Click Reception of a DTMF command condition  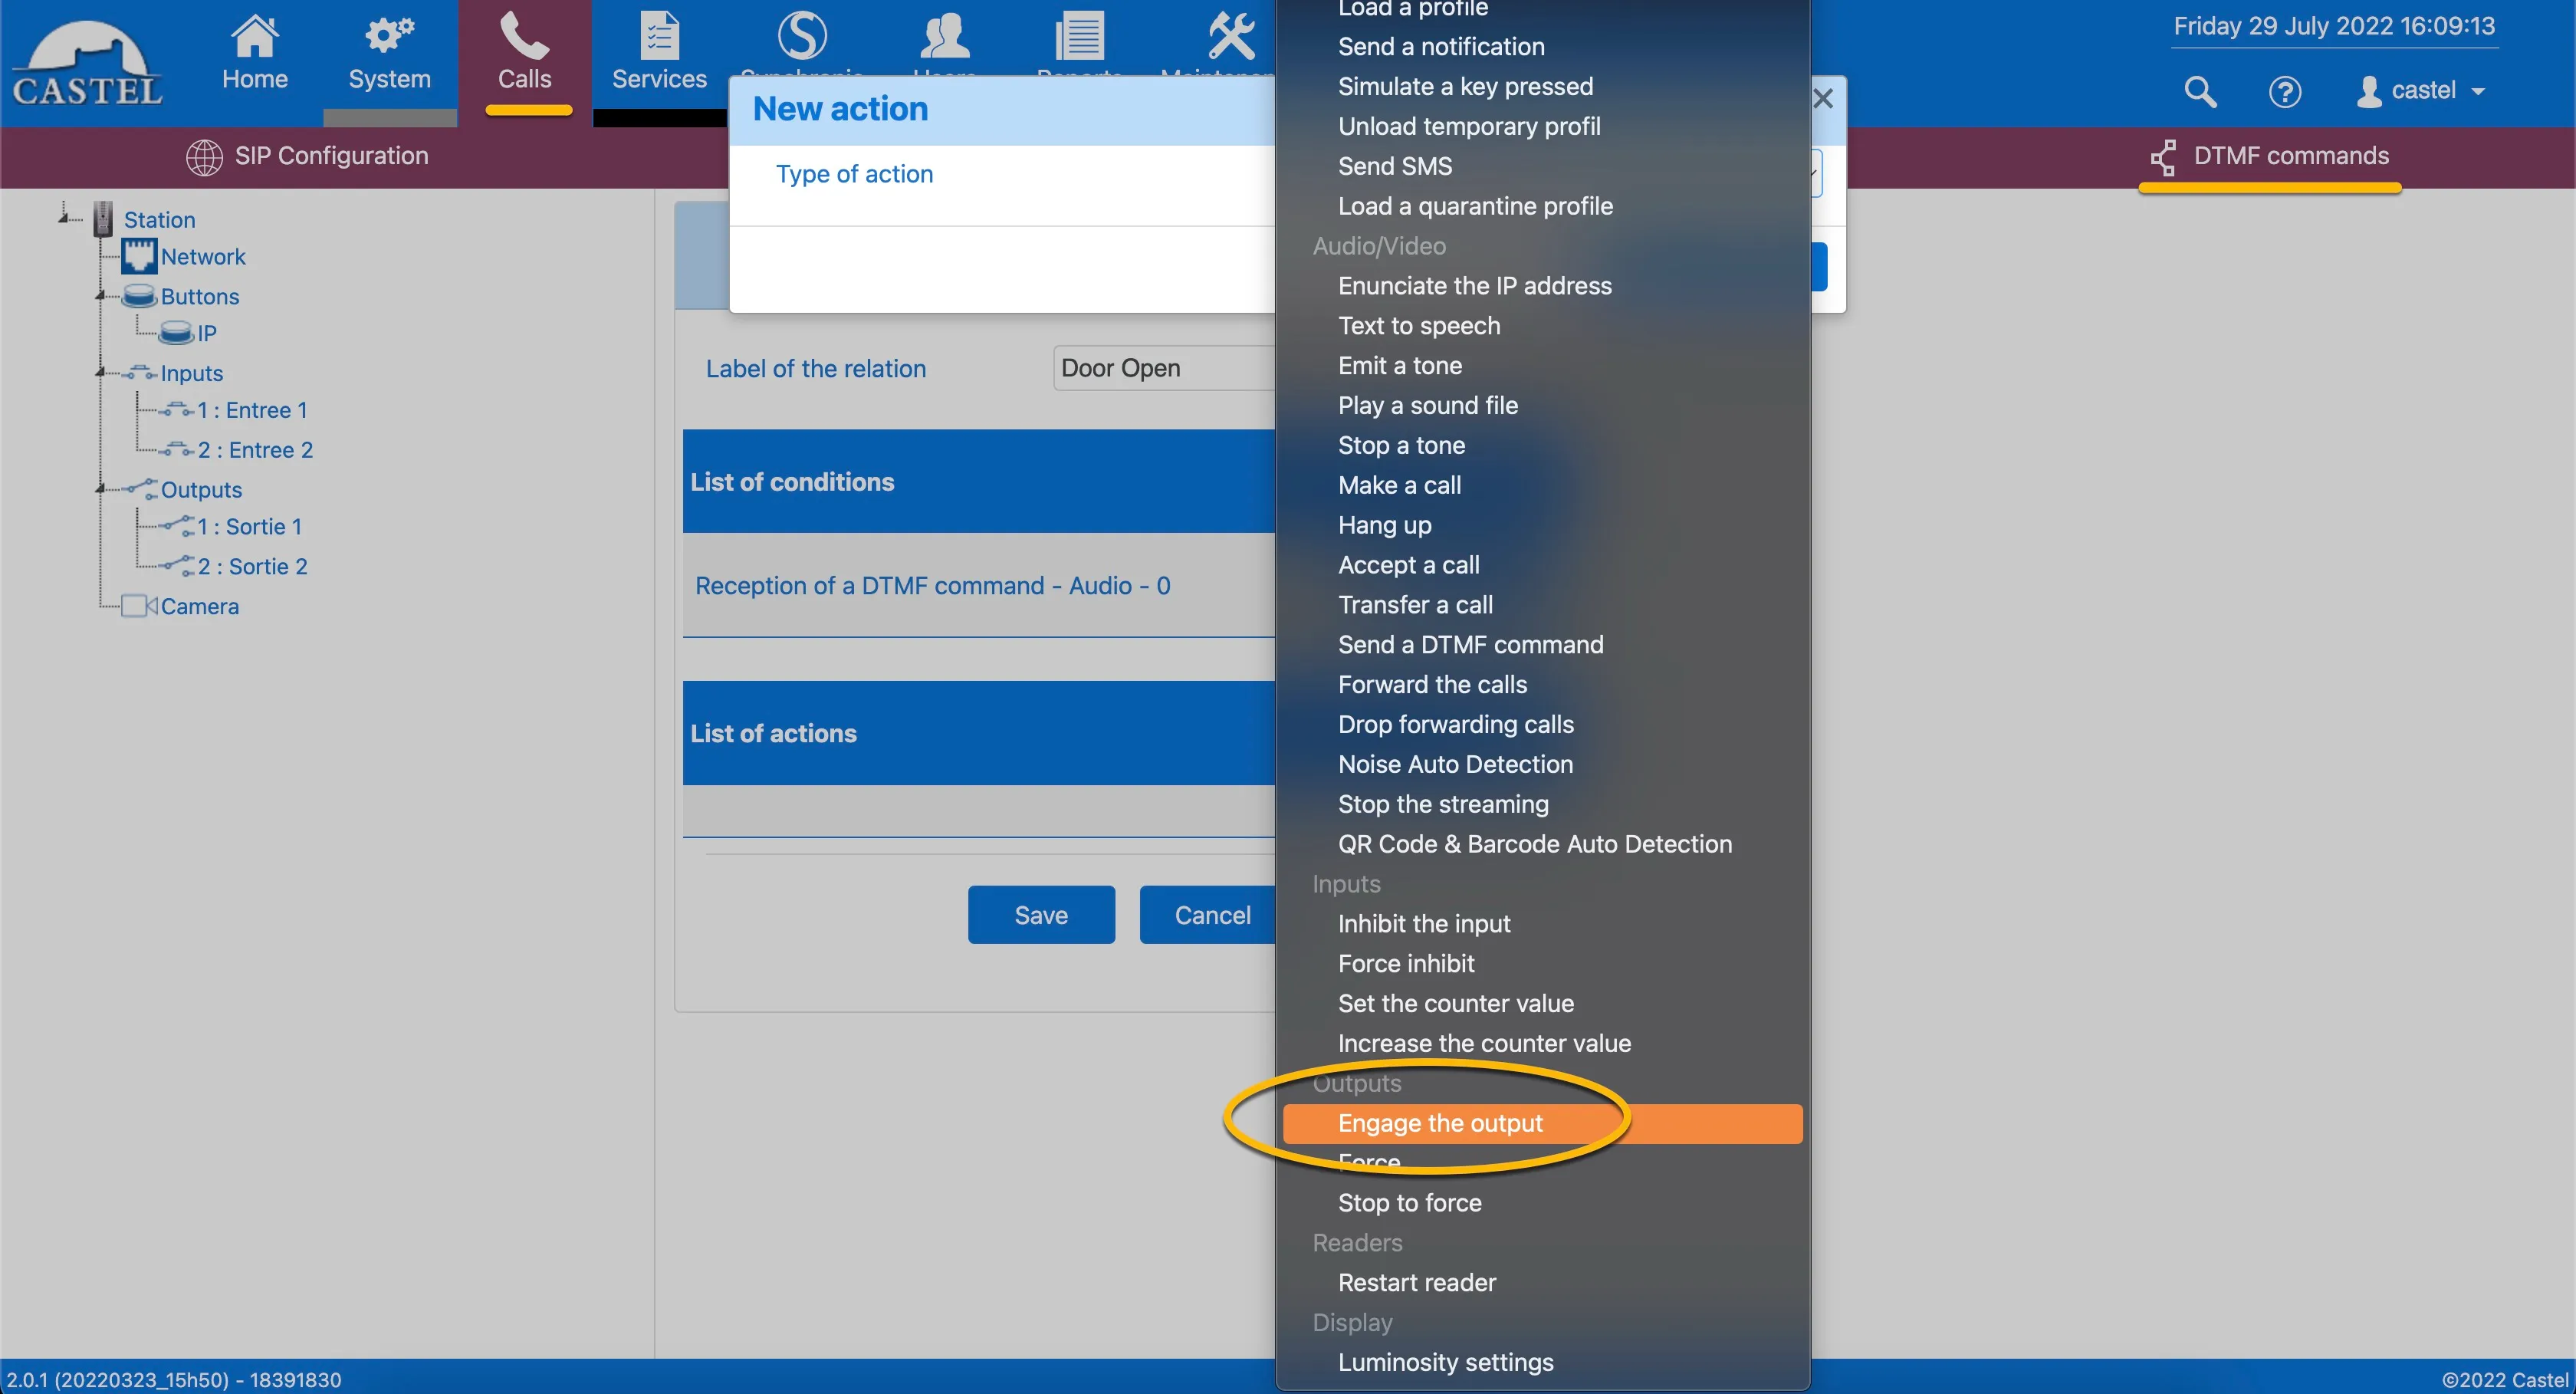(932, 586)
